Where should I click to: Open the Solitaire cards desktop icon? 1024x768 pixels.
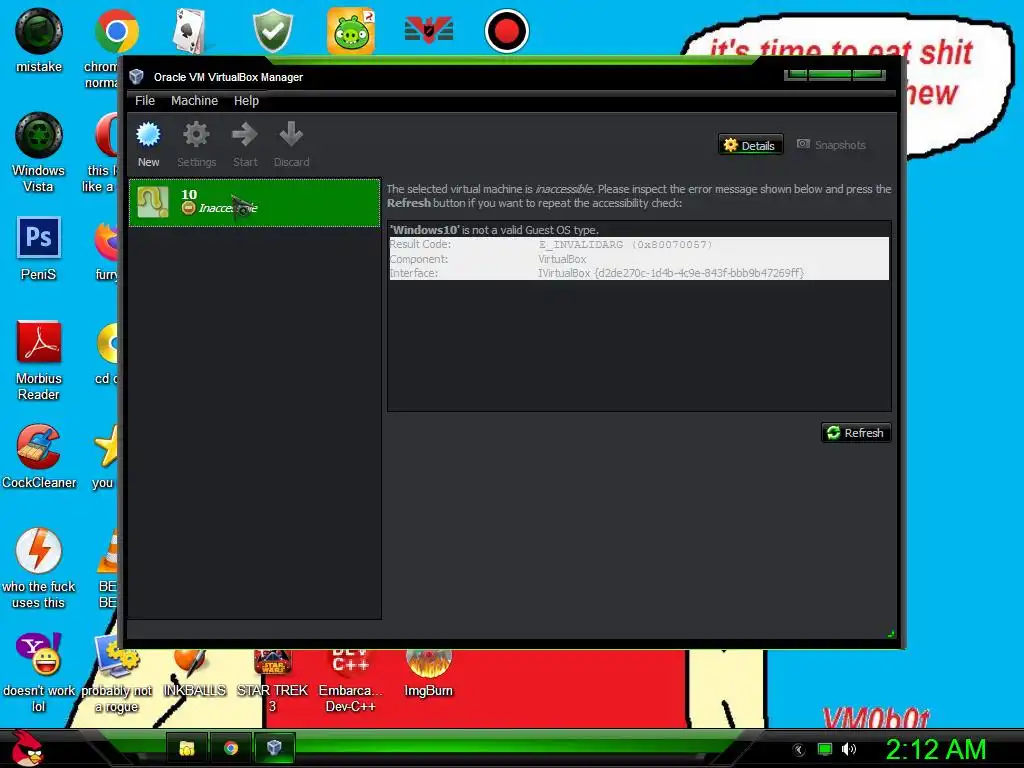tap(190, 31)
